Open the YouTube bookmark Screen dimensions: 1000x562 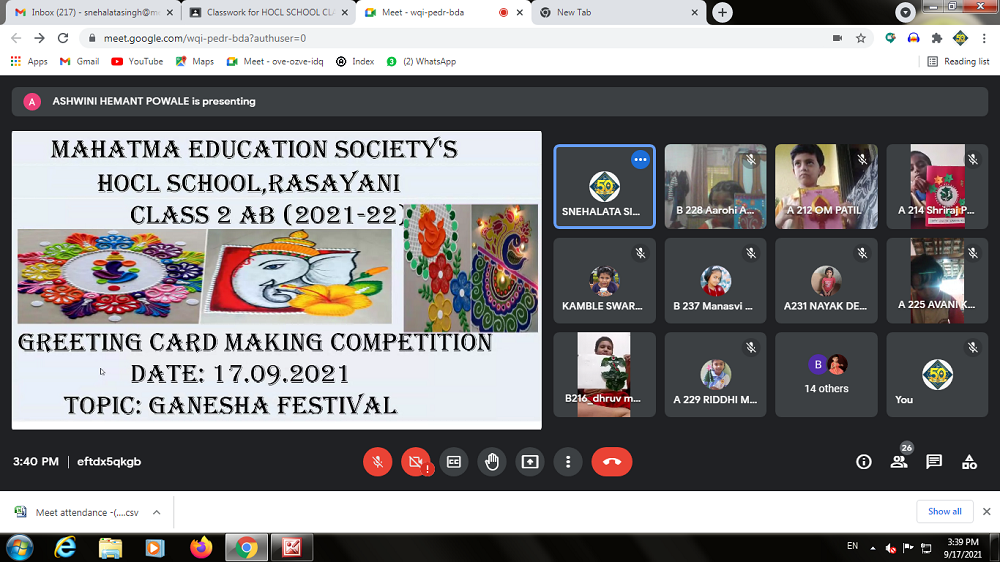137,61
